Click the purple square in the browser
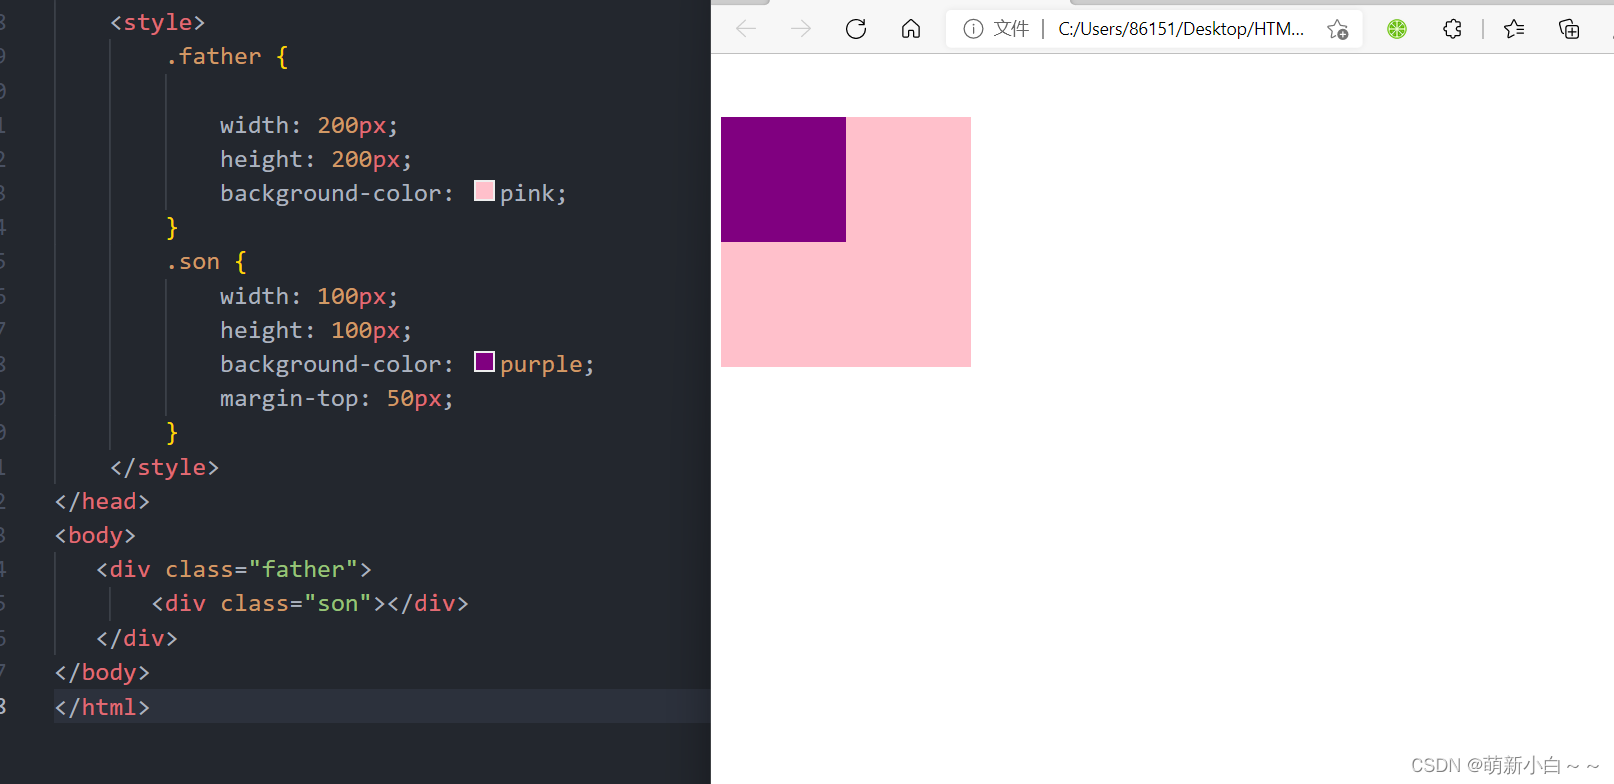 pos(783,179)
